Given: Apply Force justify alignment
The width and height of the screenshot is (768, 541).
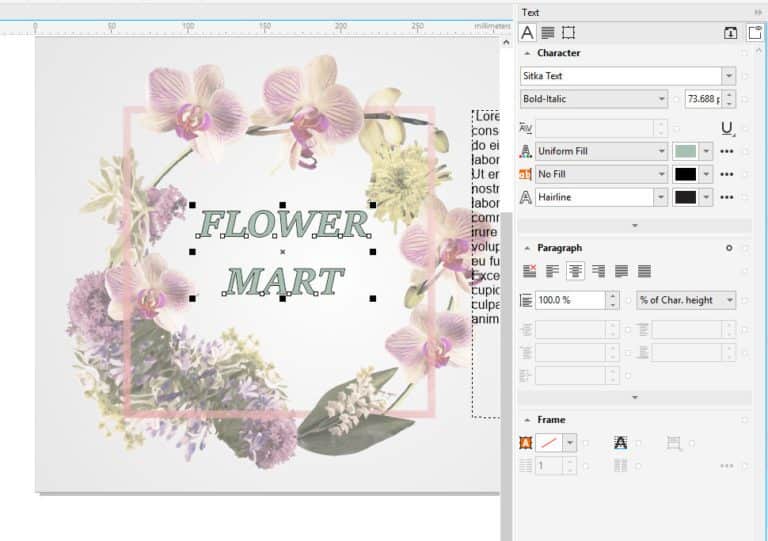Looking at the screenshot, I should click(x=645, y=271).
